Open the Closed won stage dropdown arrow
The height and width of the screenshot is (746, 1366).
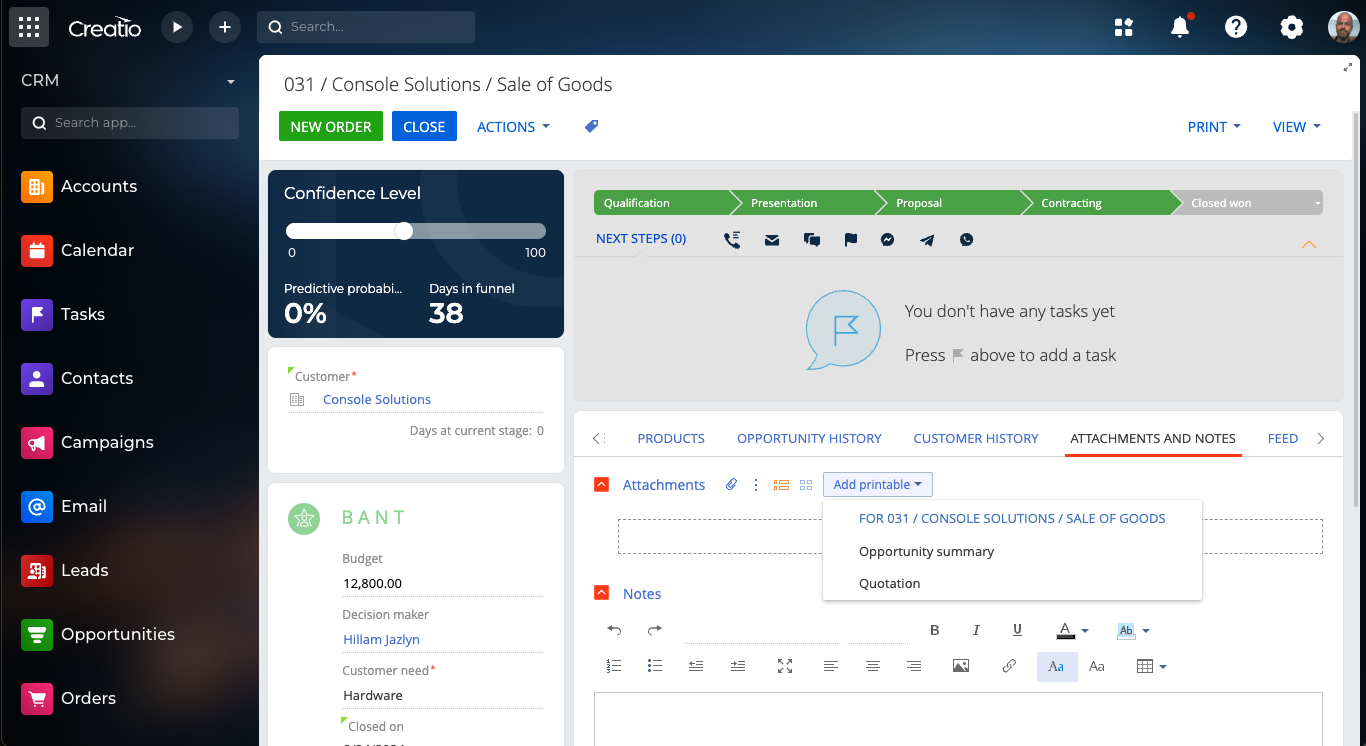point(1317,203)
